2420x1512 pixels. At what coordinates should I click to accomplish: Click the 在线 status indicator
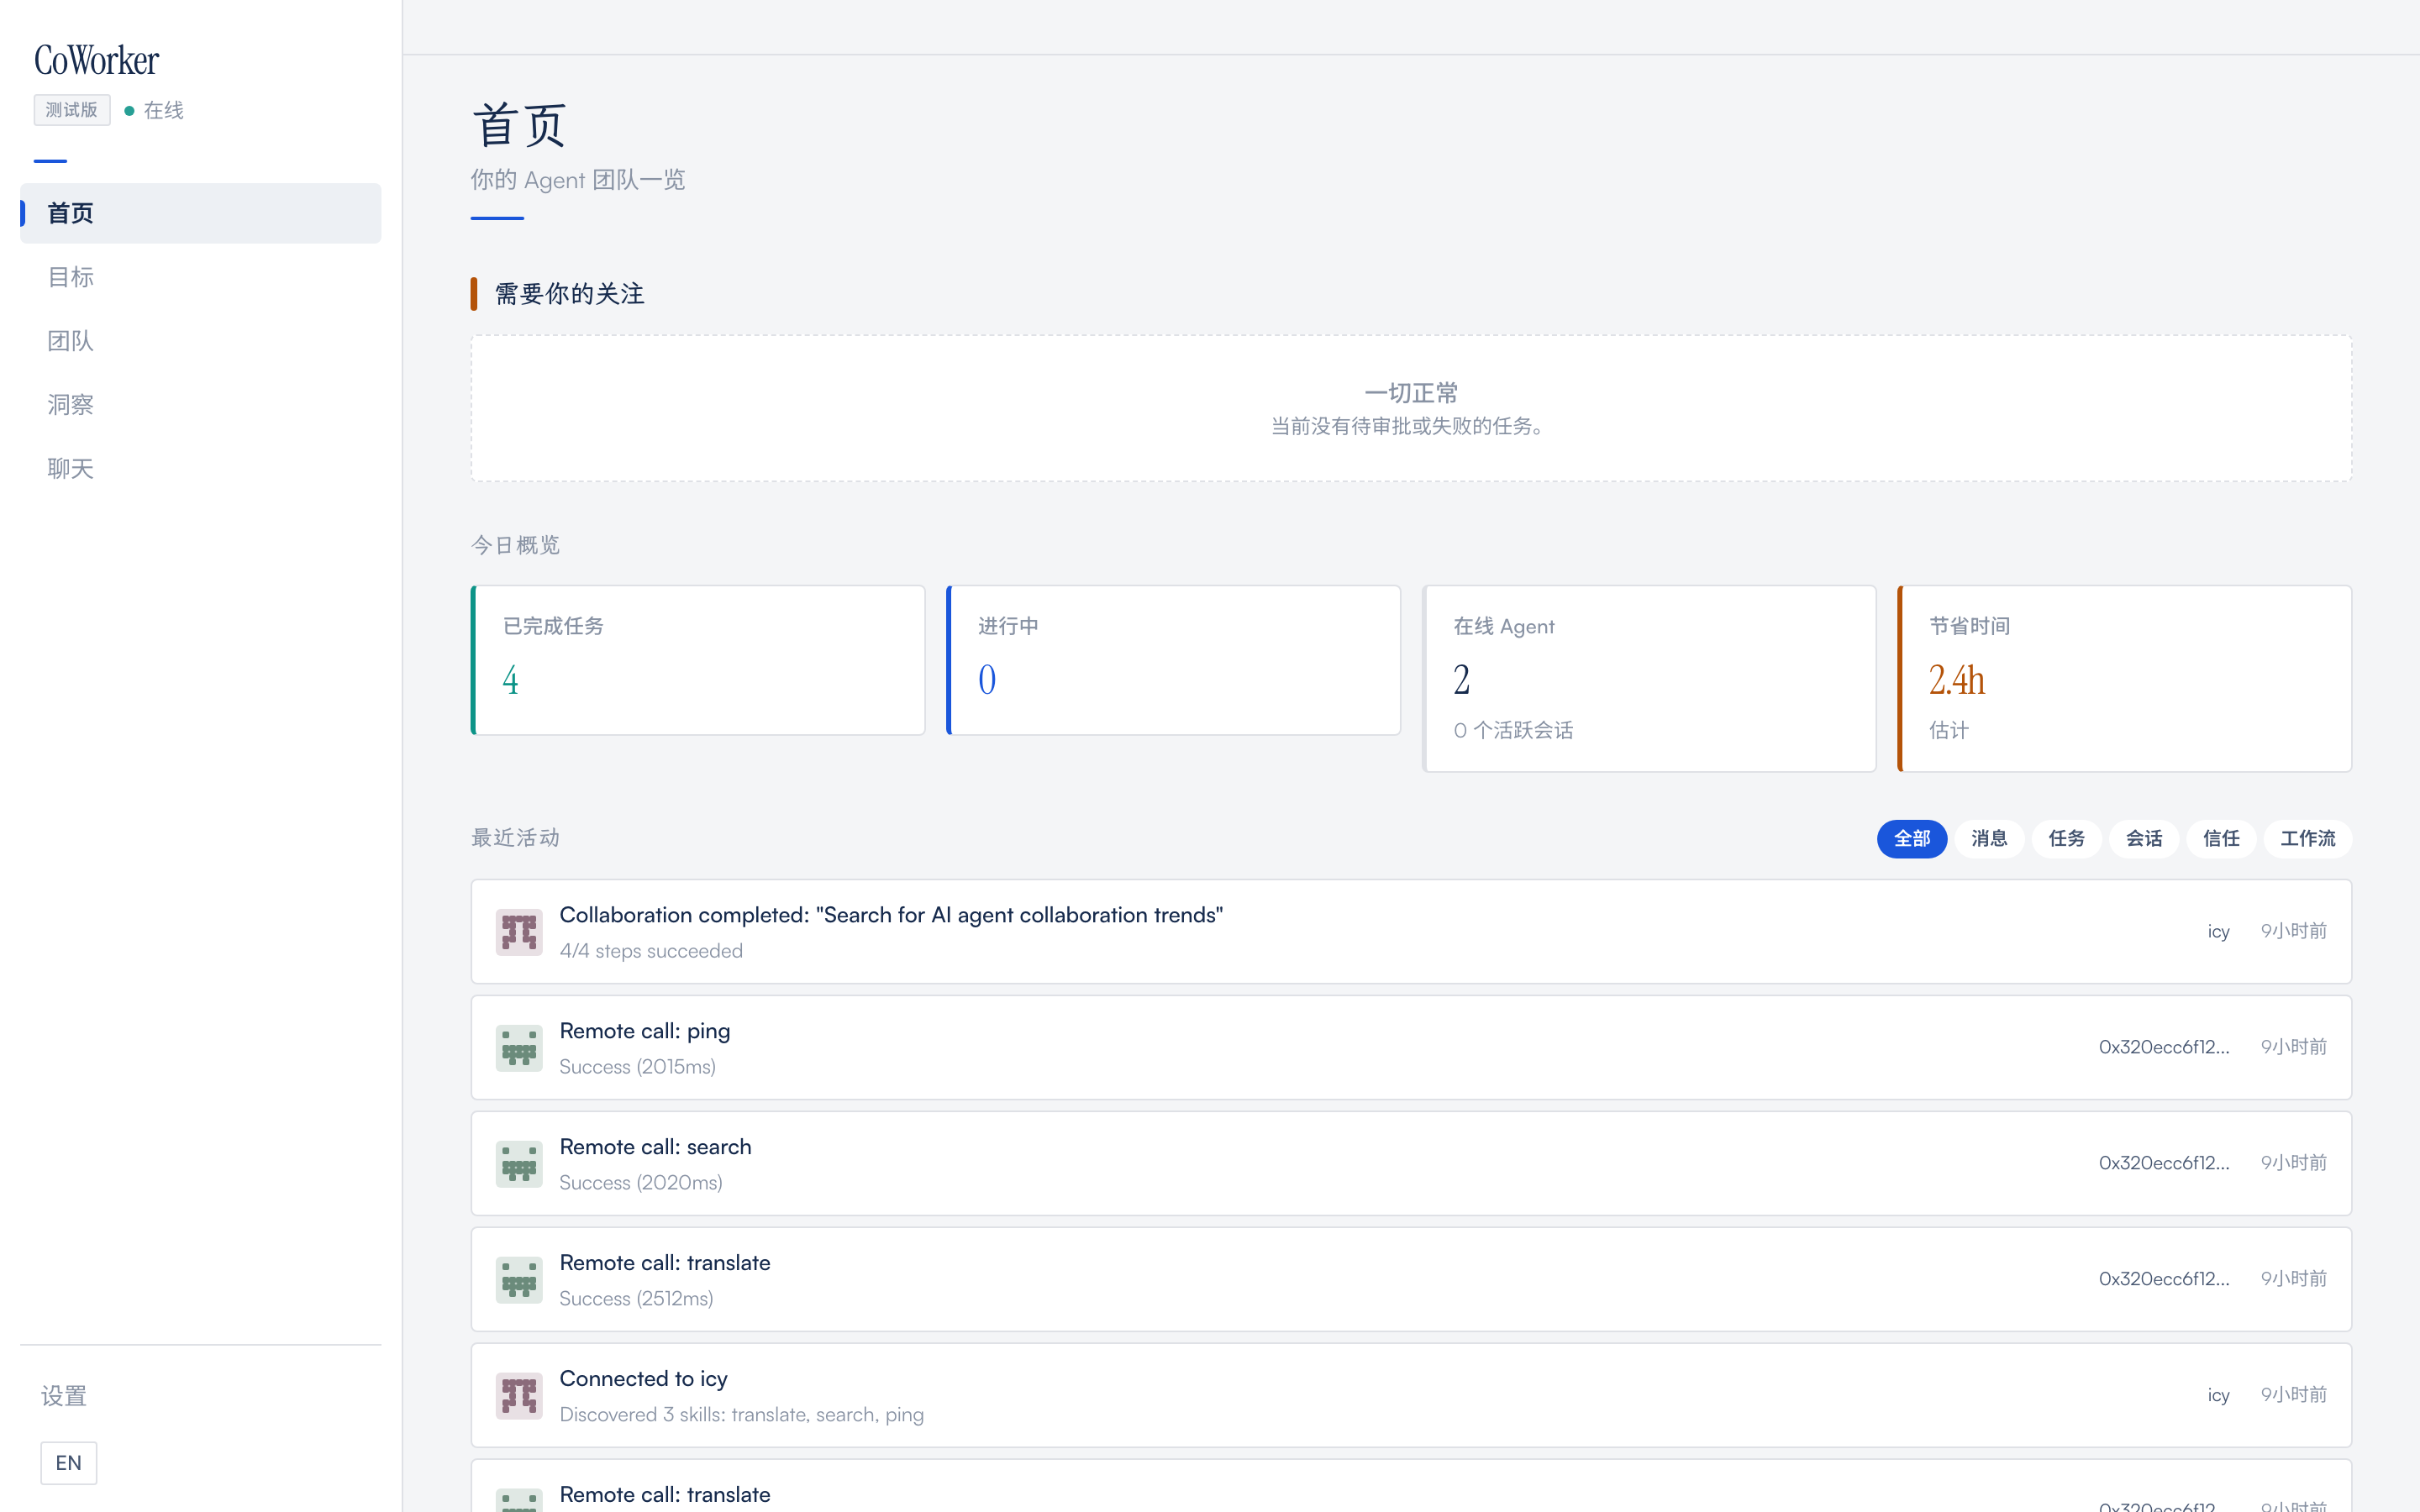point(154,110)
